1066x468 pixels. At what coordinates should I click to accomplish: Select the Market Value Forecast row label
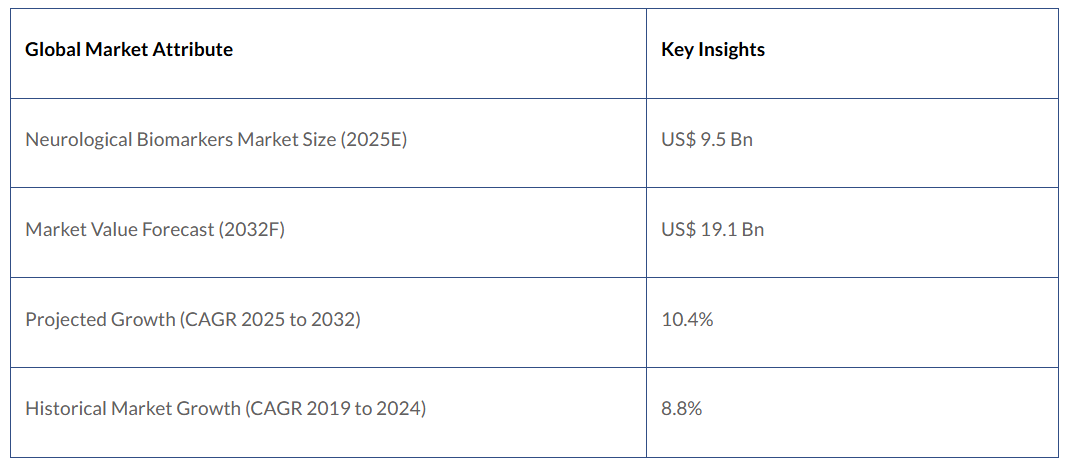[155, 229]
